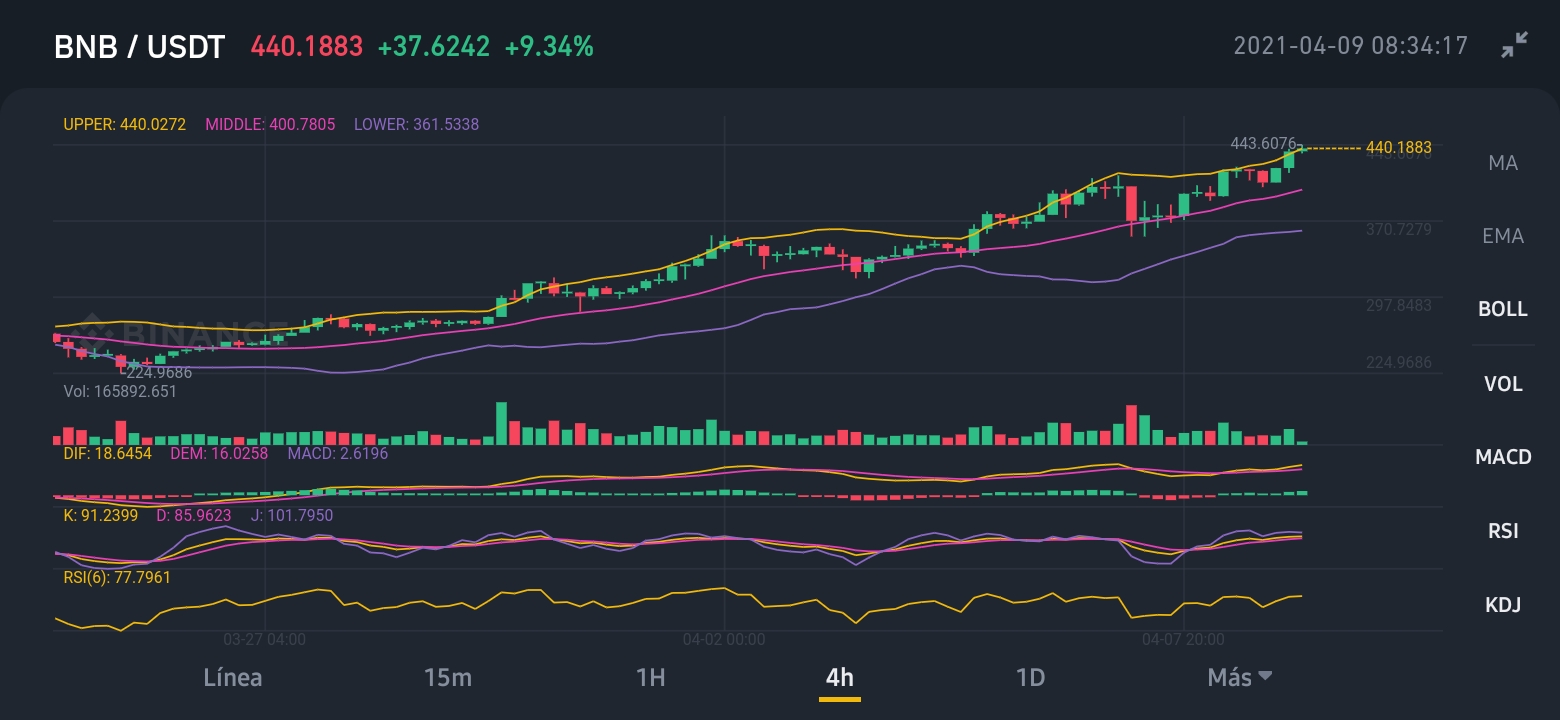
Task: Select the 1D timeframe
Action: (1030, 677)
